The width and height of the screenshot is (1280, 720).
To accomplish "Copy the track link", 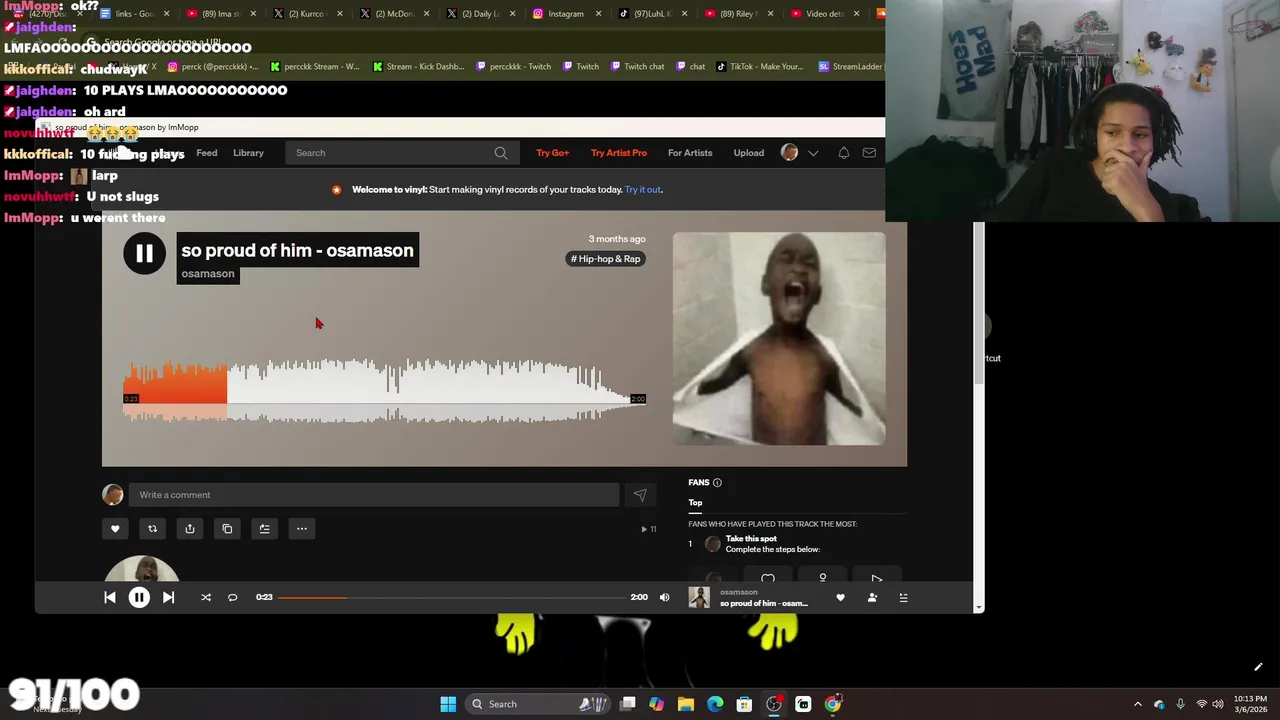I will 227,529.
